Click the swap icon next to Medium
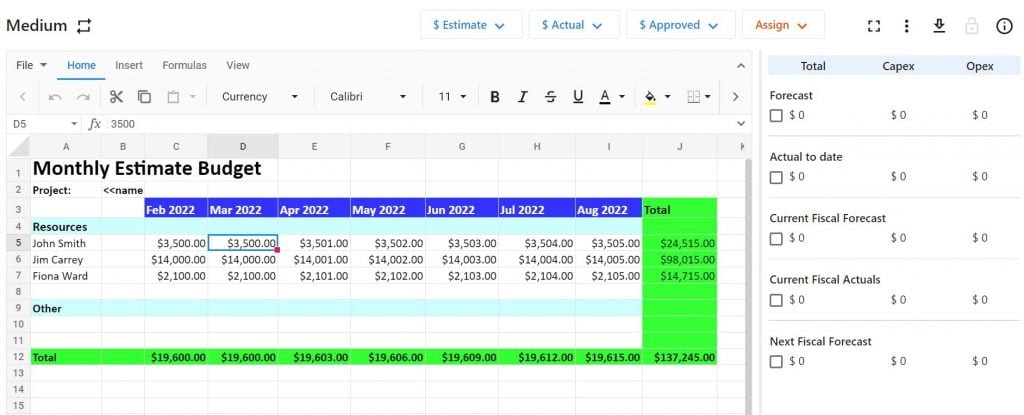1024x415 pixels. click(x=84, y=26)
